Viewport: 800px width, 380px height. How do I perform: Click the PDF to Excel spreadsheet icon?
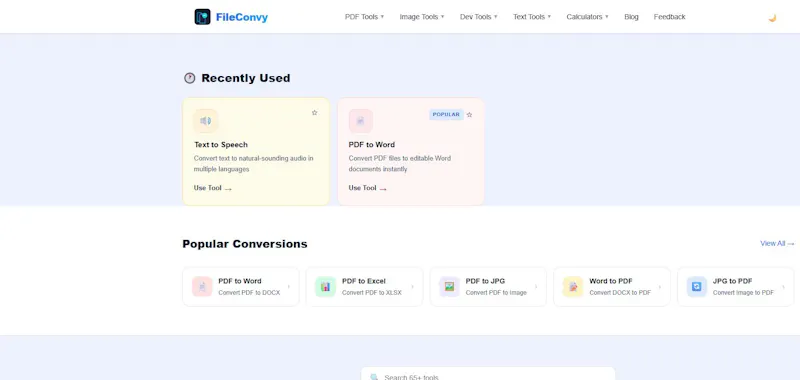tap(326, 287)
